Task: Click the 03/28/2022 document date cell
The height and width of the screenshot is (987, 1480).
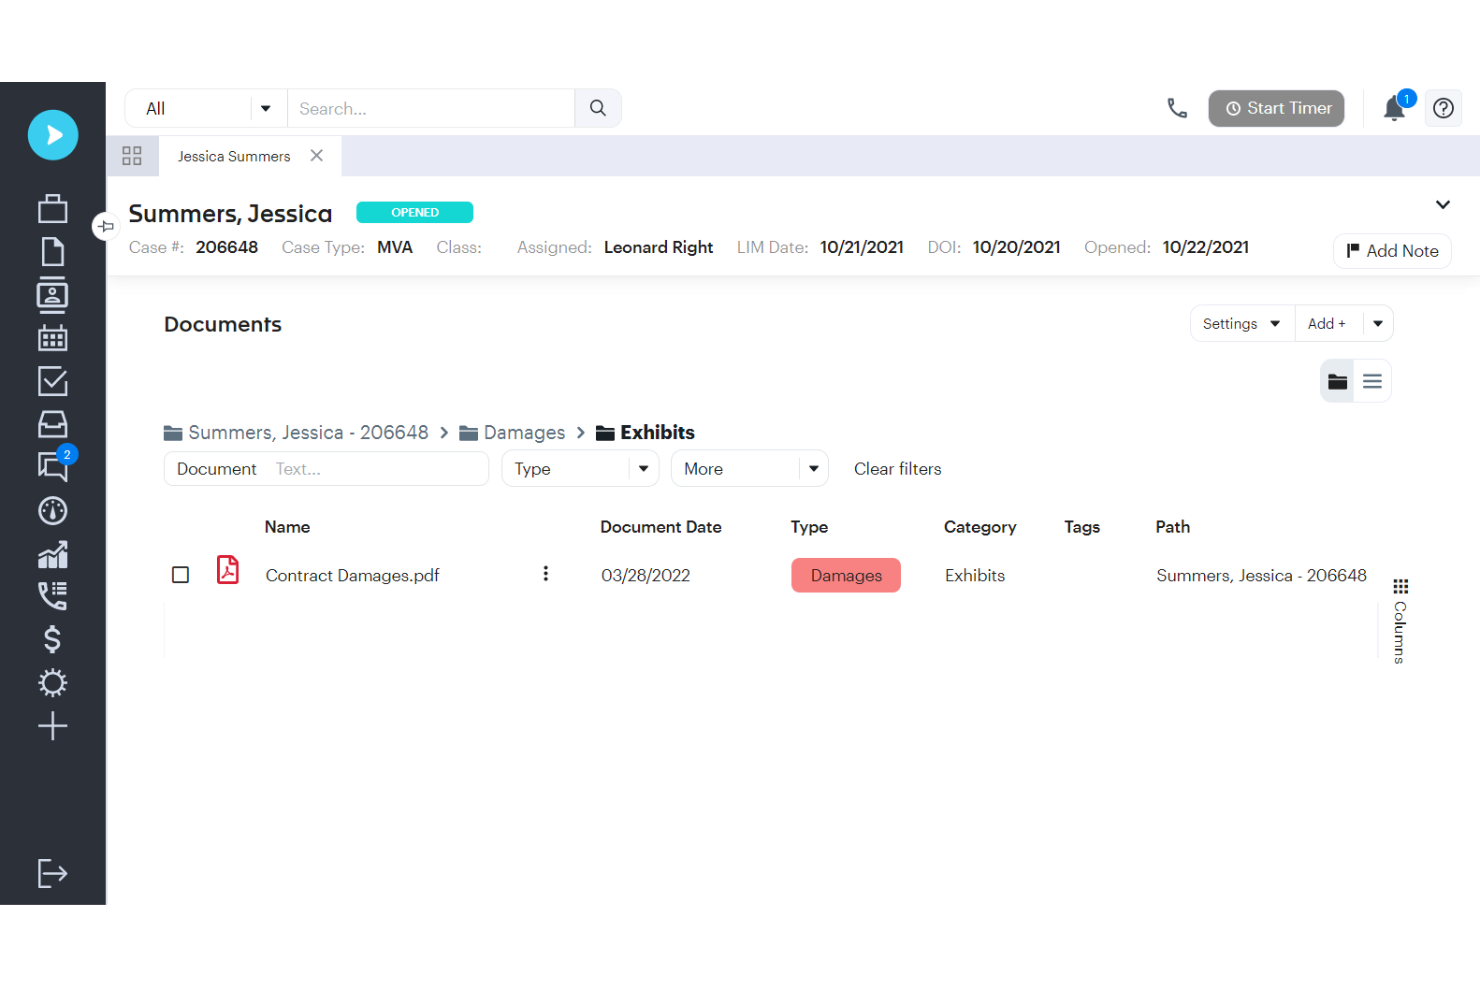Action: 645,575
